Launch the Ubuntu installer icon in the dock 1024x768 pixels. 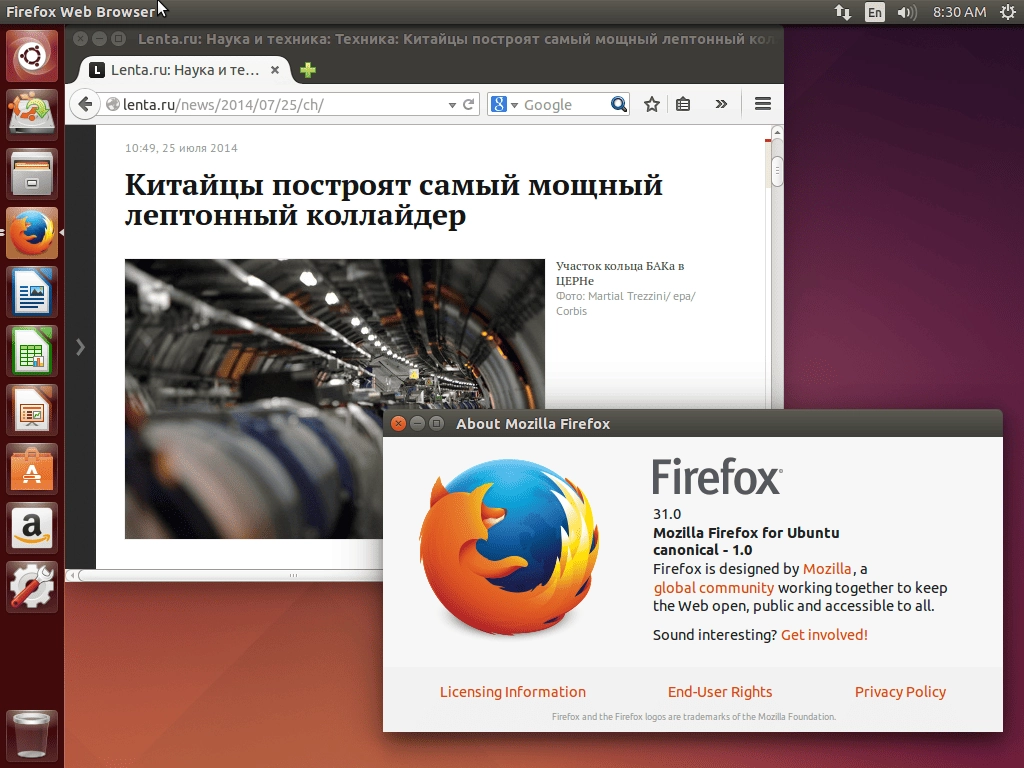[32, 114]
